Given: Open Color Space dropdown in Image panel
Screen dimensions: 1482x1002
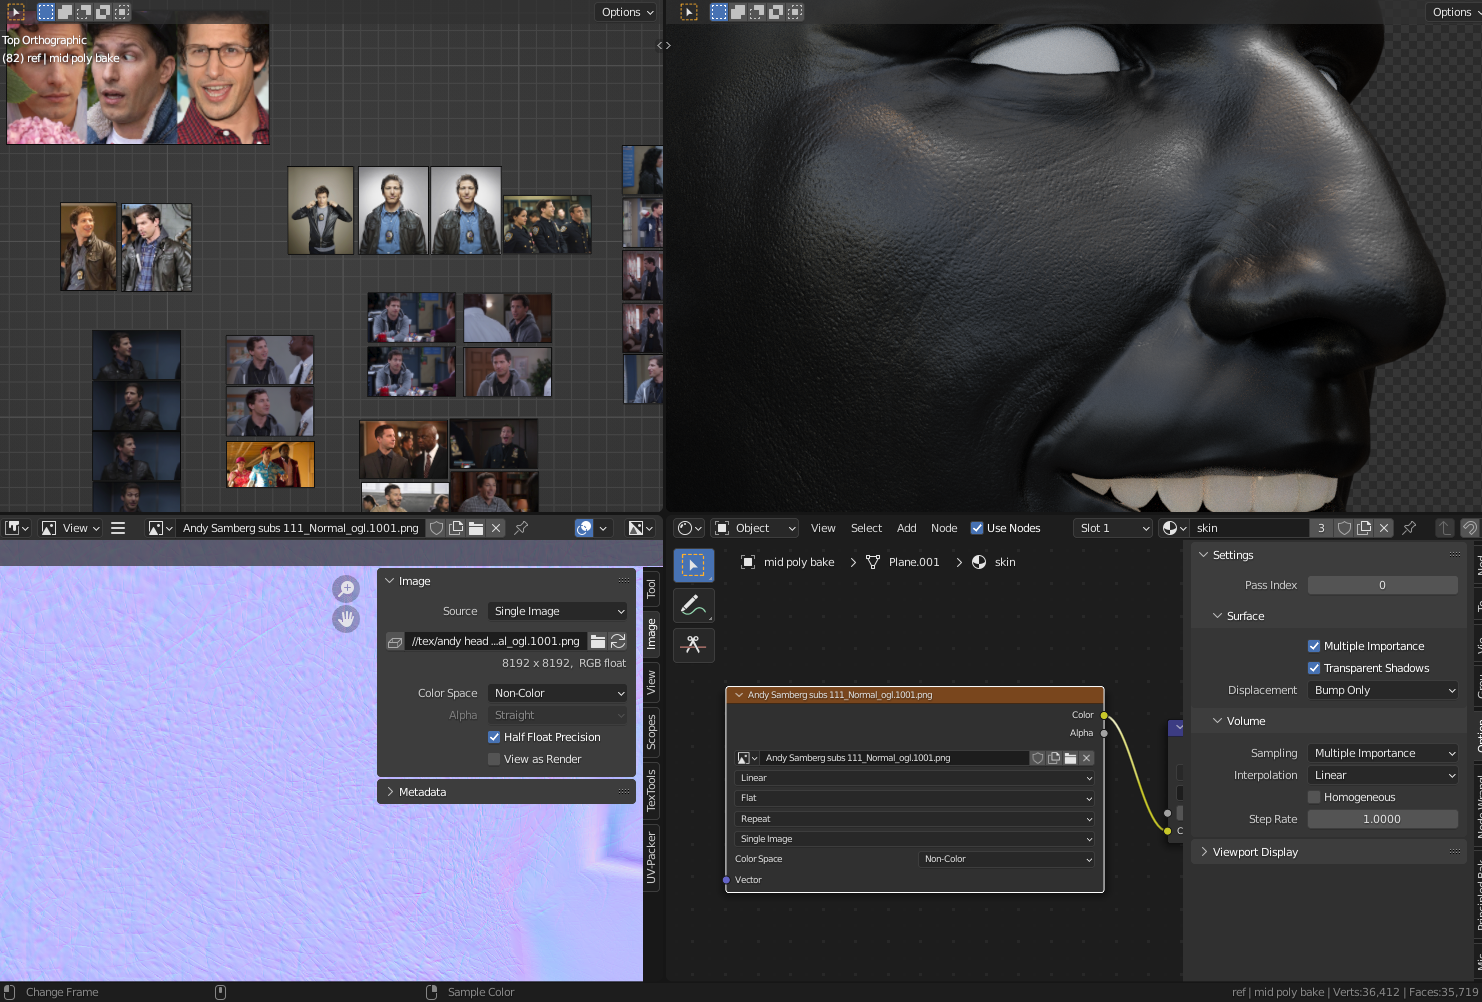Looking at the screenshot, I should (x=558, y=693).
